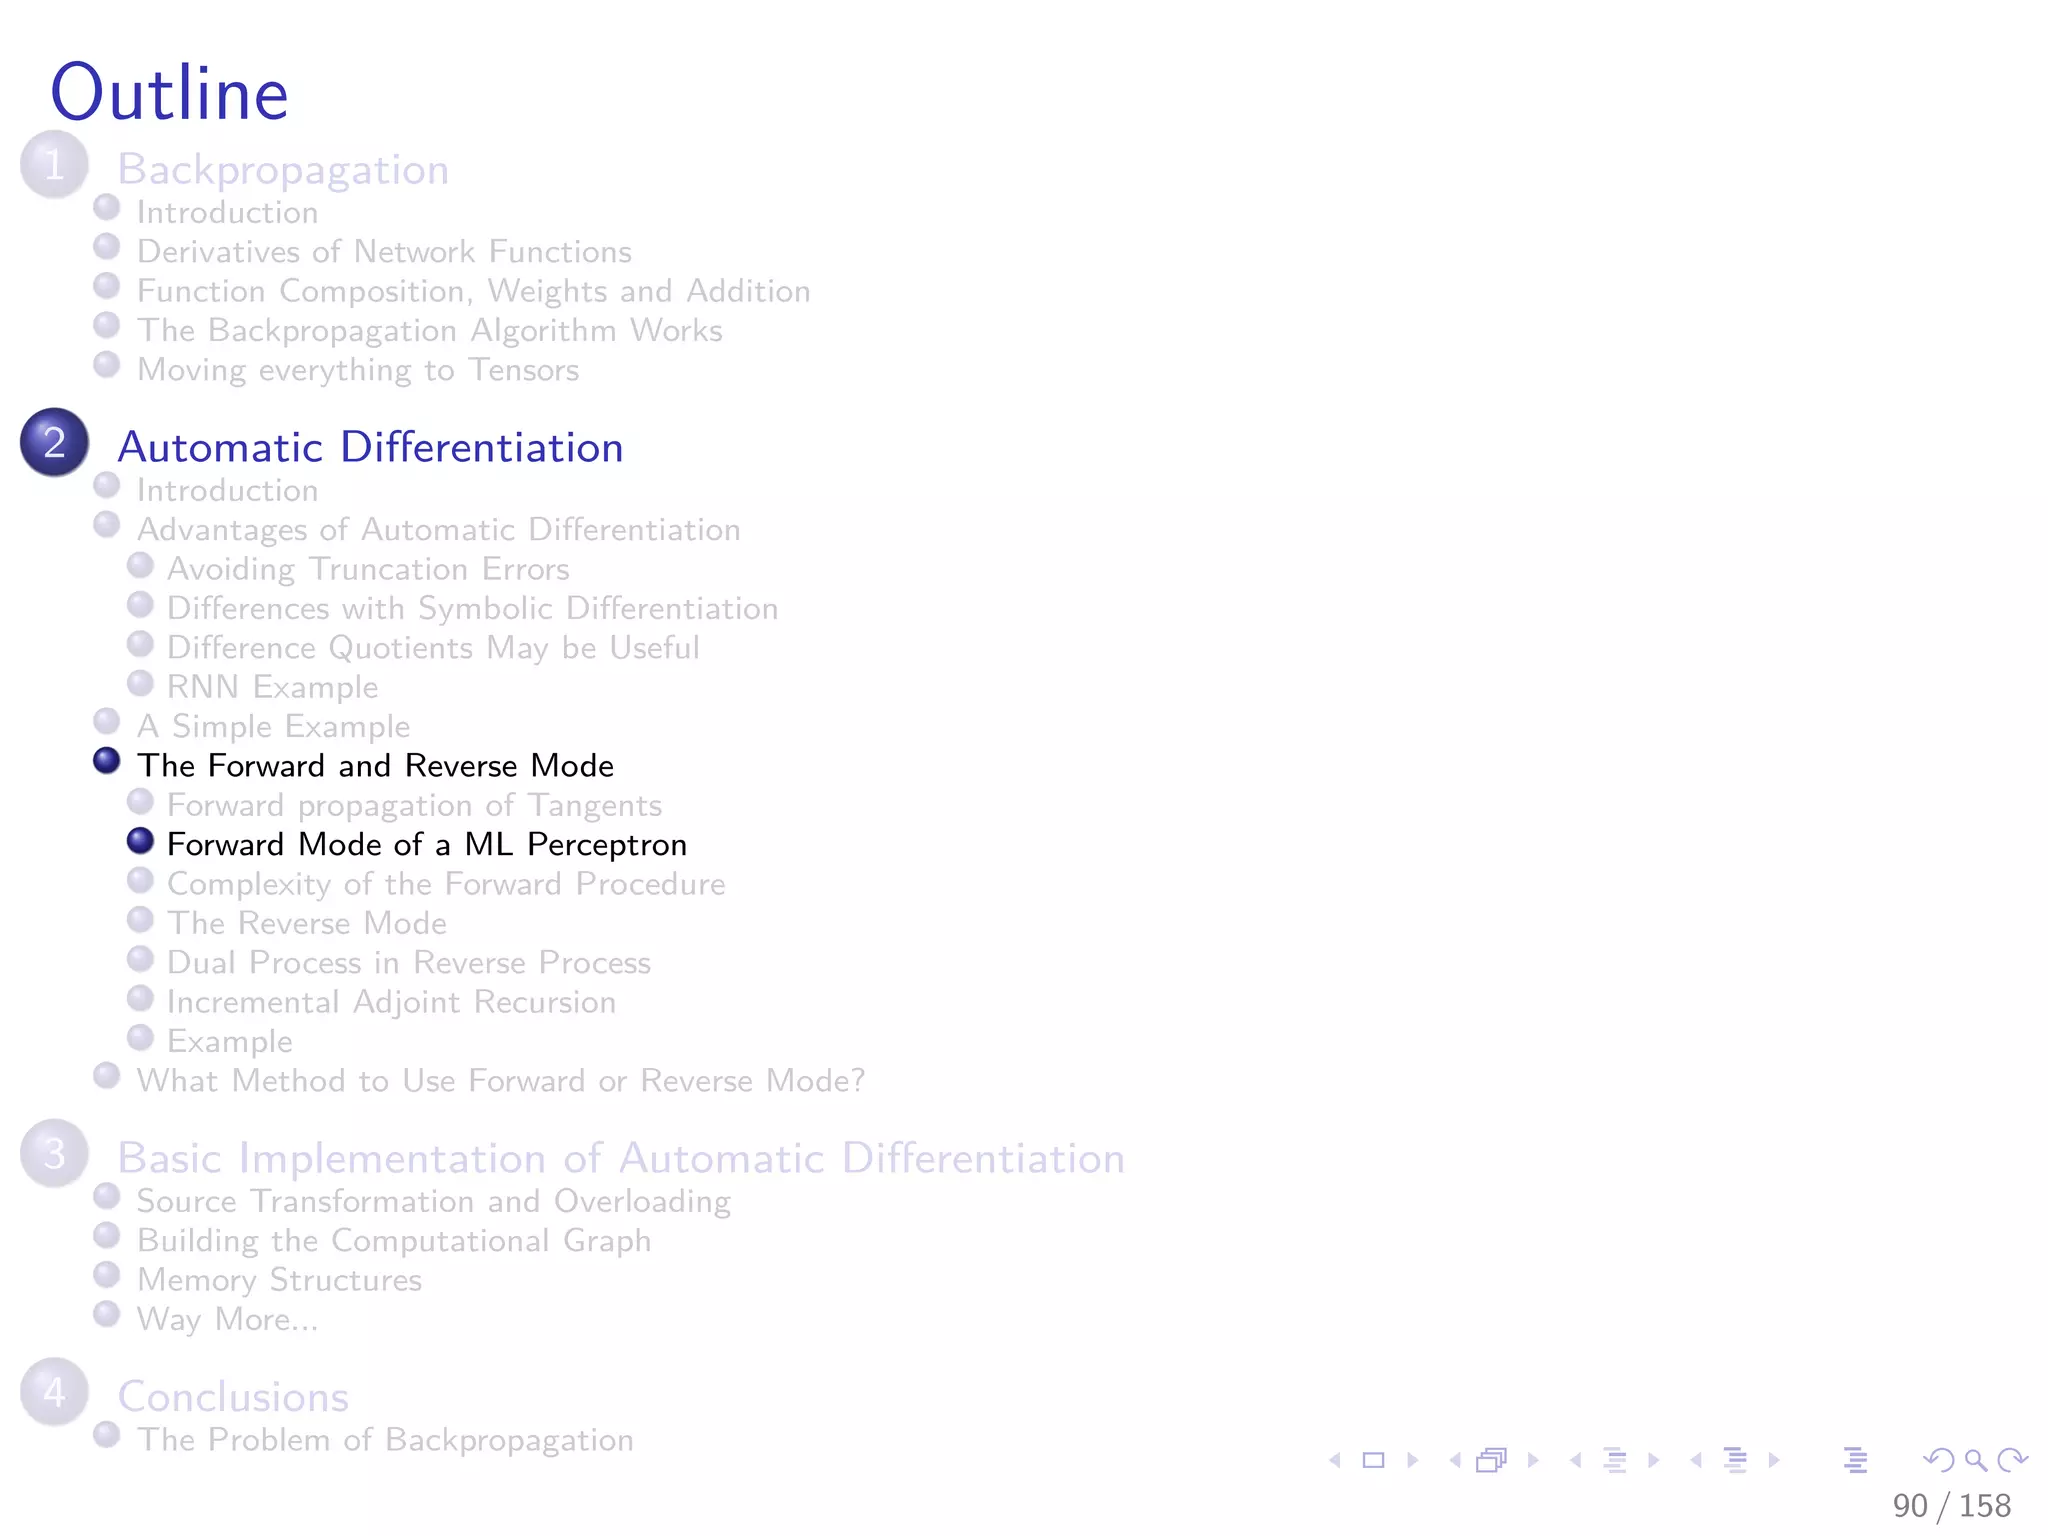
Task: Click the previous slide arrow in navigation bar
Action: 1335,1461
